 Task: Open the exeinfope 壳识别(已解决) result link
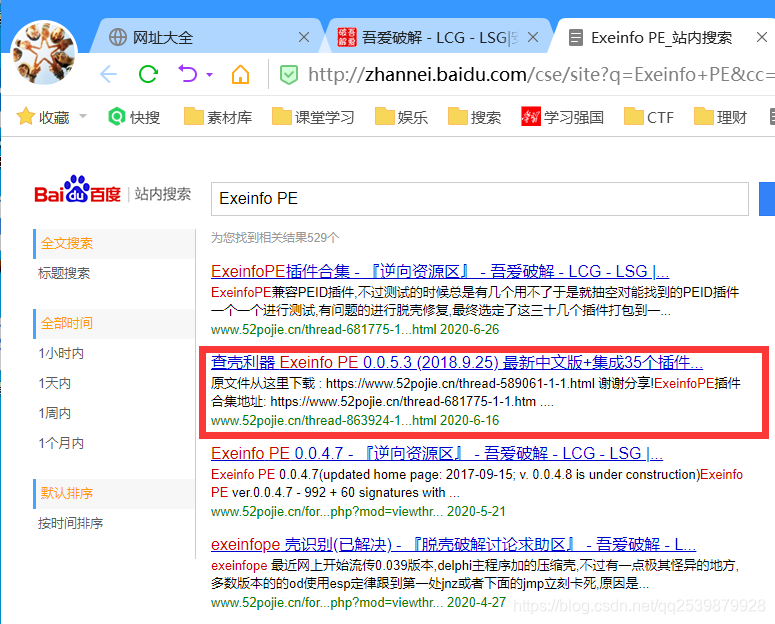(453, 544)
